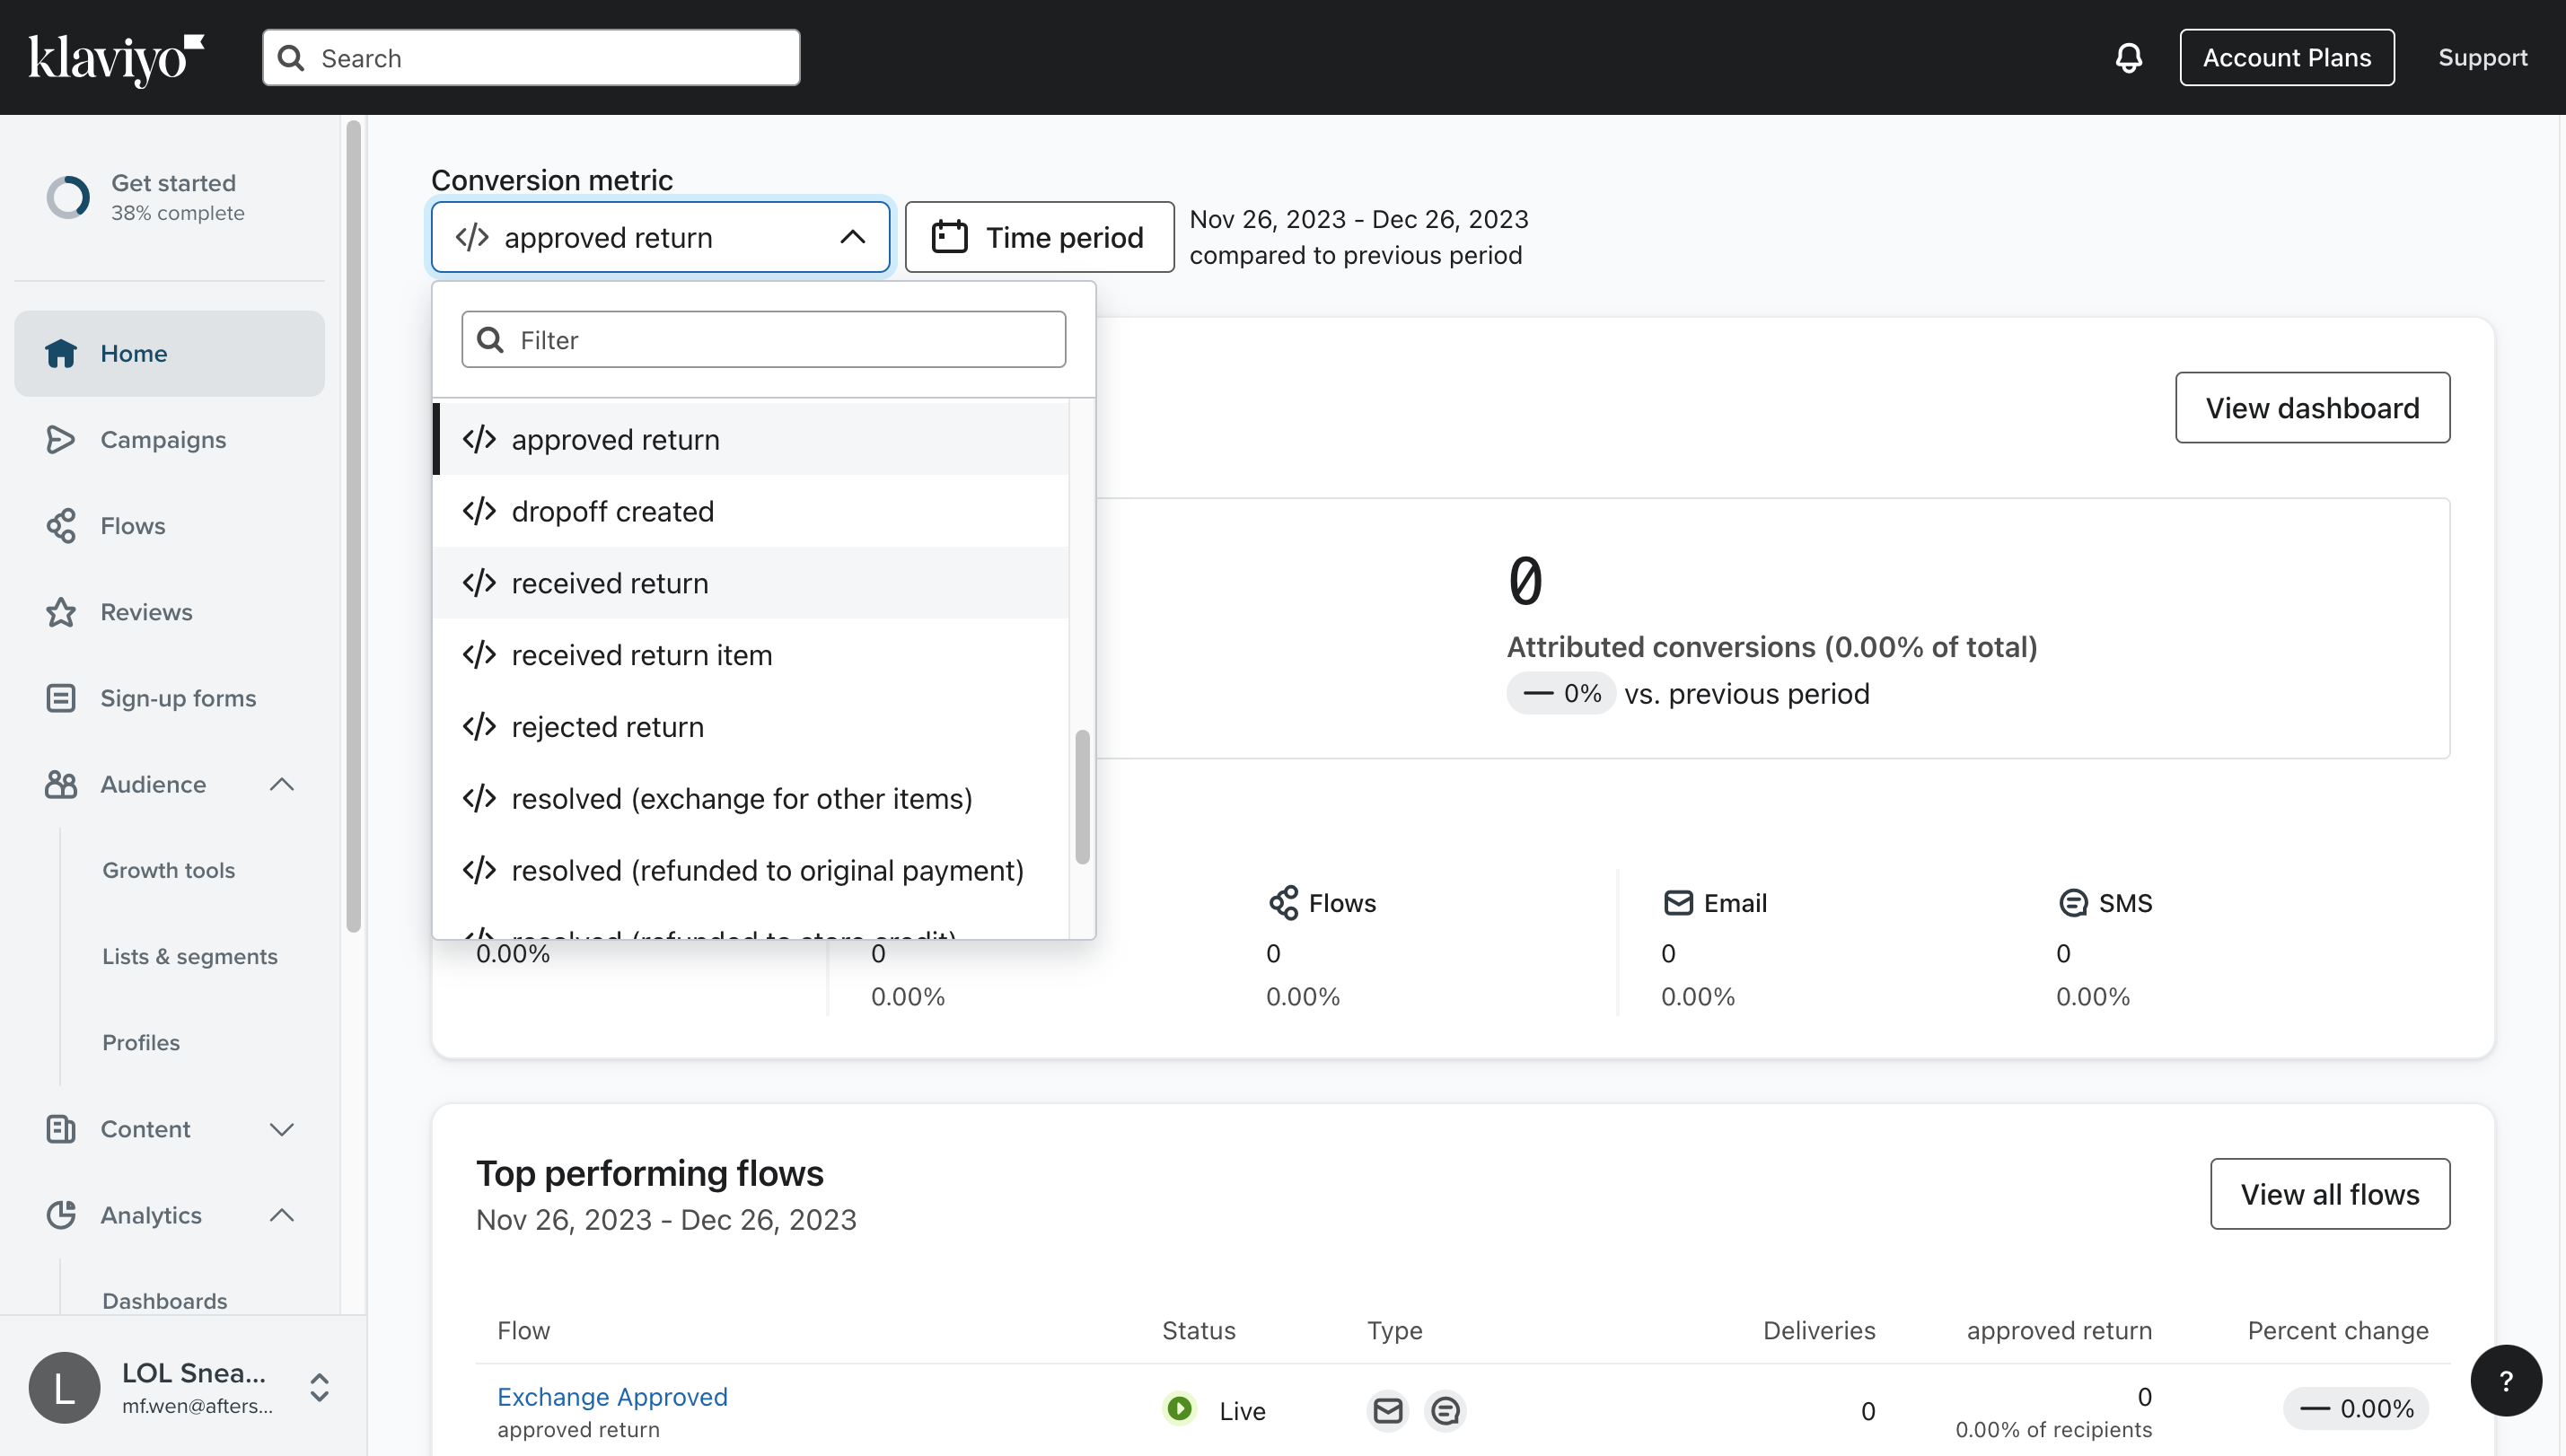This screenshot has height=1456, width=2566.
Task: Click the Flows icon in performance stats
Action: [x=1285, y=902]
